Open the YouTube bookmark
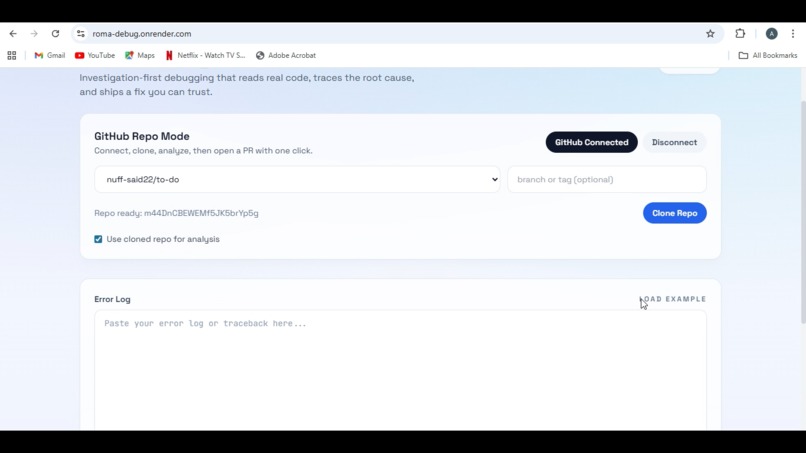 point(95,56)
